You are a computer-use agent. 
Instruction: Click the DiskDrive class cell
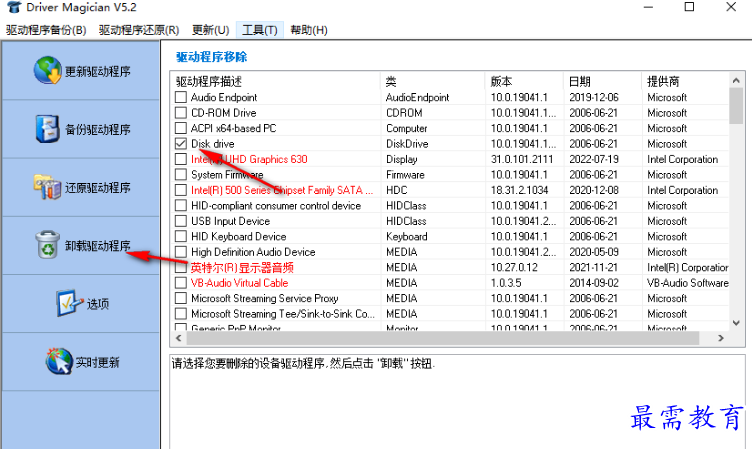pyautogui.click(x=407, y=143)
